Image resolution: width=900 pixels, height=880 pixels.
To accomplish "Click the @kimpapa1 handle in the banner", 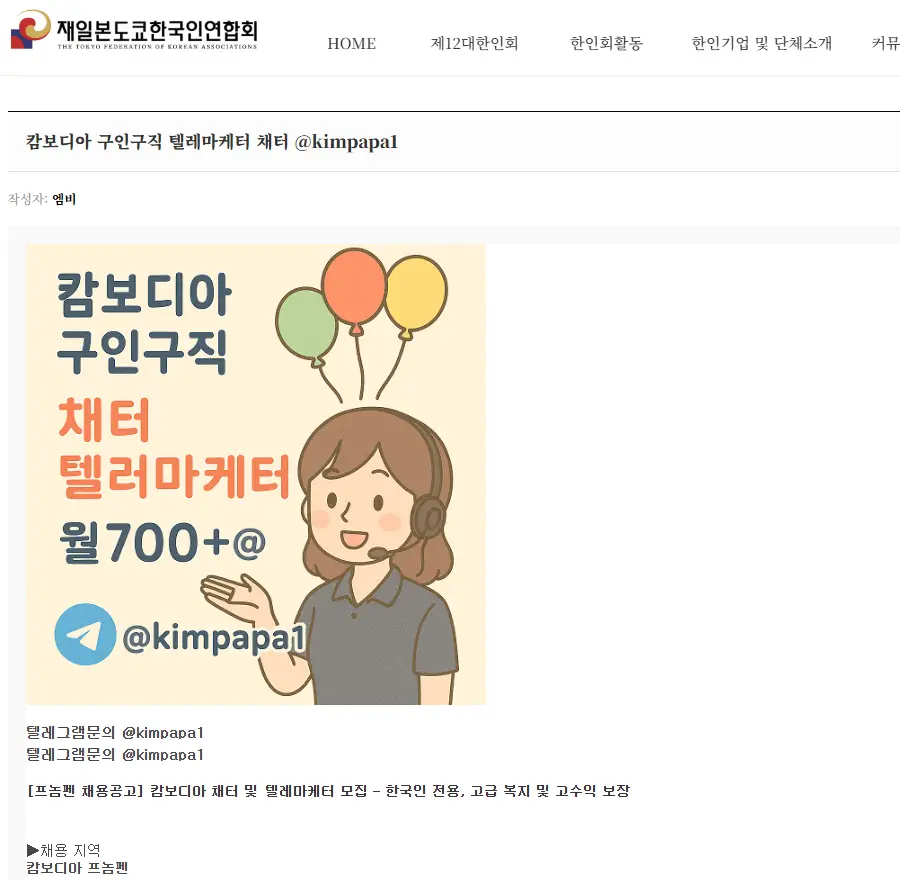I will 214,638.
